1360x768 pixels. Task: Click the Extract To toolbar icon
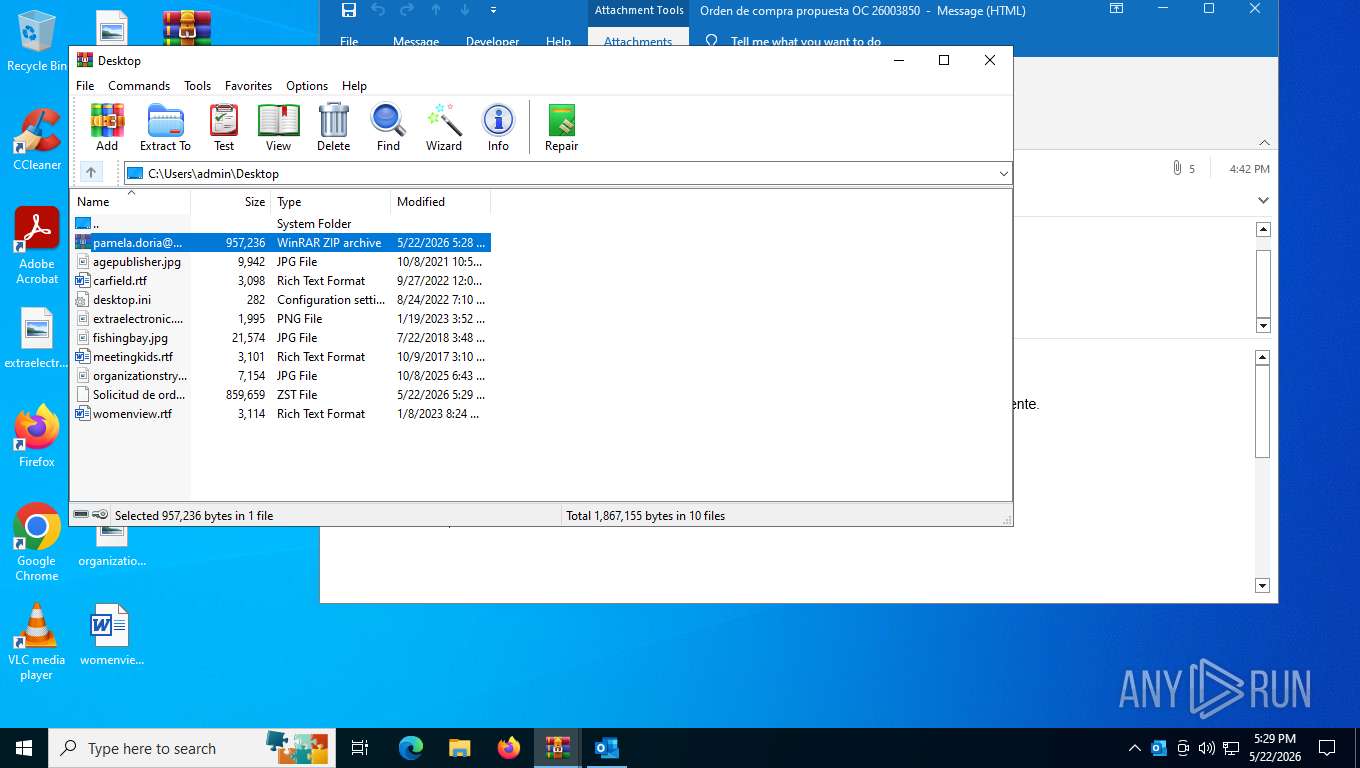(165, 127)
